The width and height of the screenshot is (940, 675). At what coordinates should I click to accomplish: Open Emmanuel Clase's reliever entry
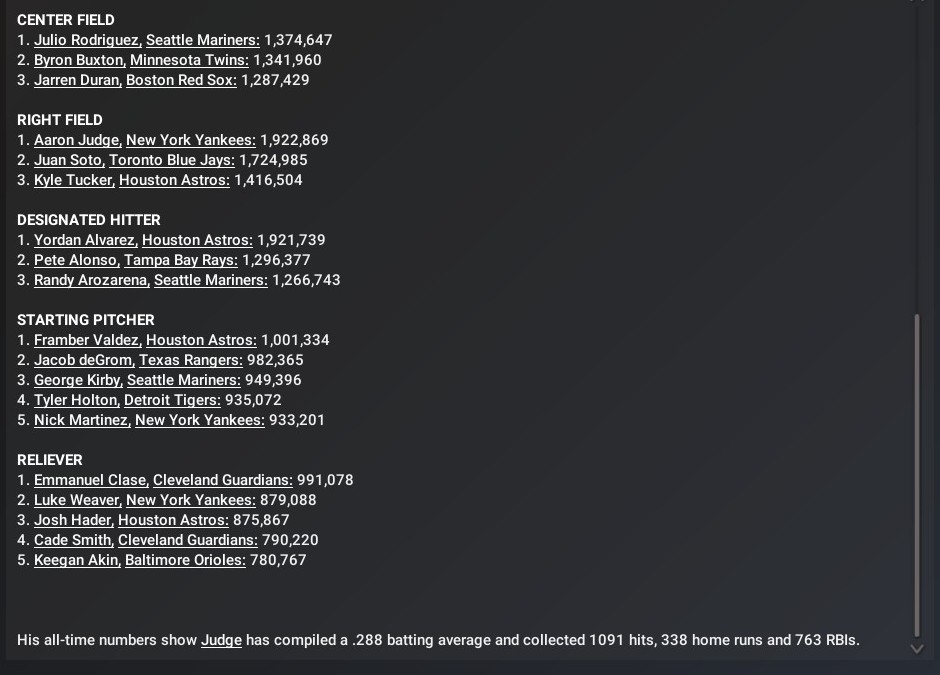pos(90,480)
